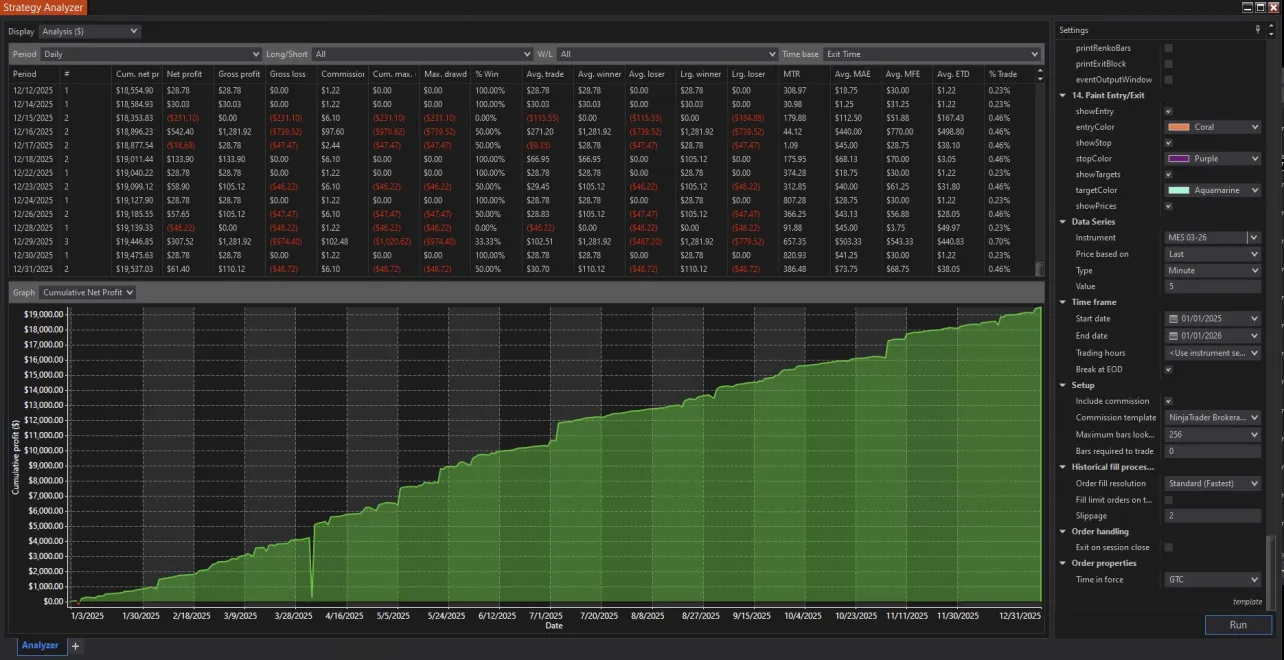Add a new analyzer with the plus icon
This screenshot has width=1284, height=660.
[74, 646]
